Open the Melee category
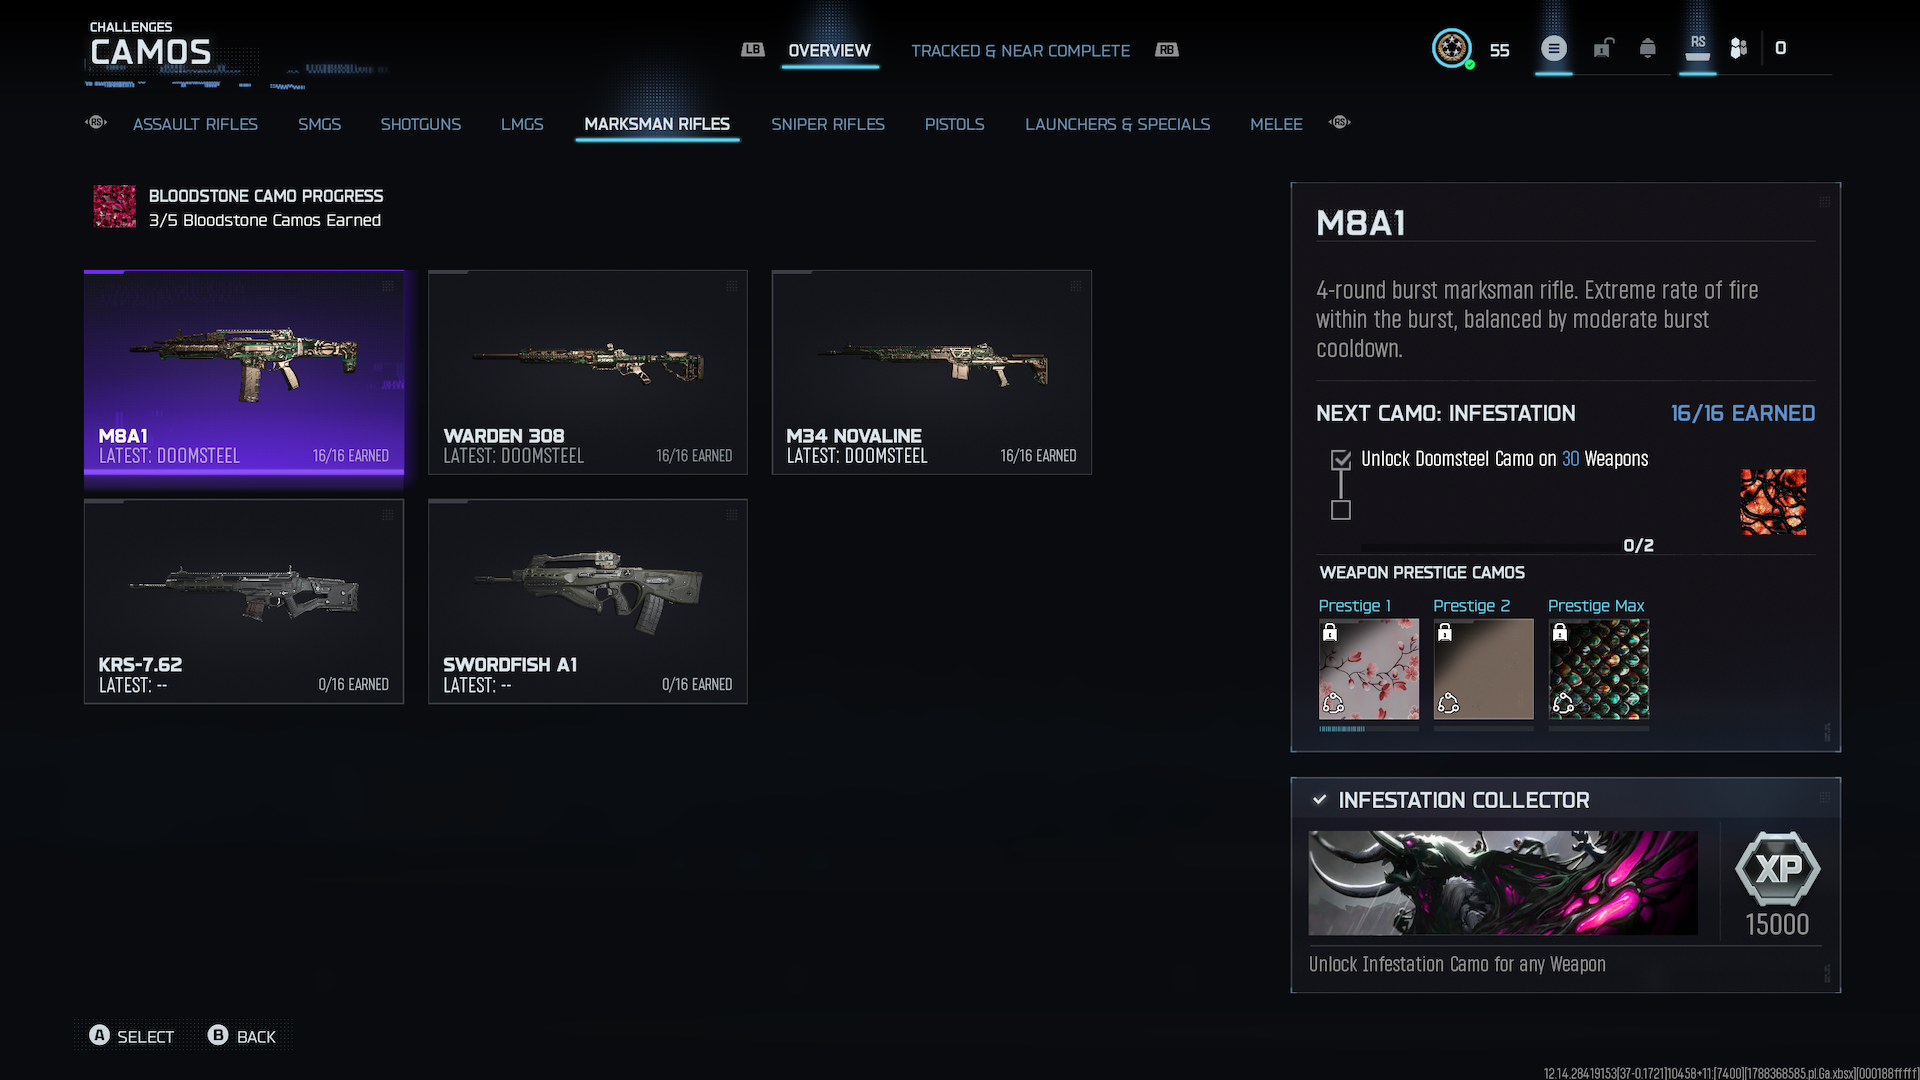 pyautogui.click(x=1276, y=124)
